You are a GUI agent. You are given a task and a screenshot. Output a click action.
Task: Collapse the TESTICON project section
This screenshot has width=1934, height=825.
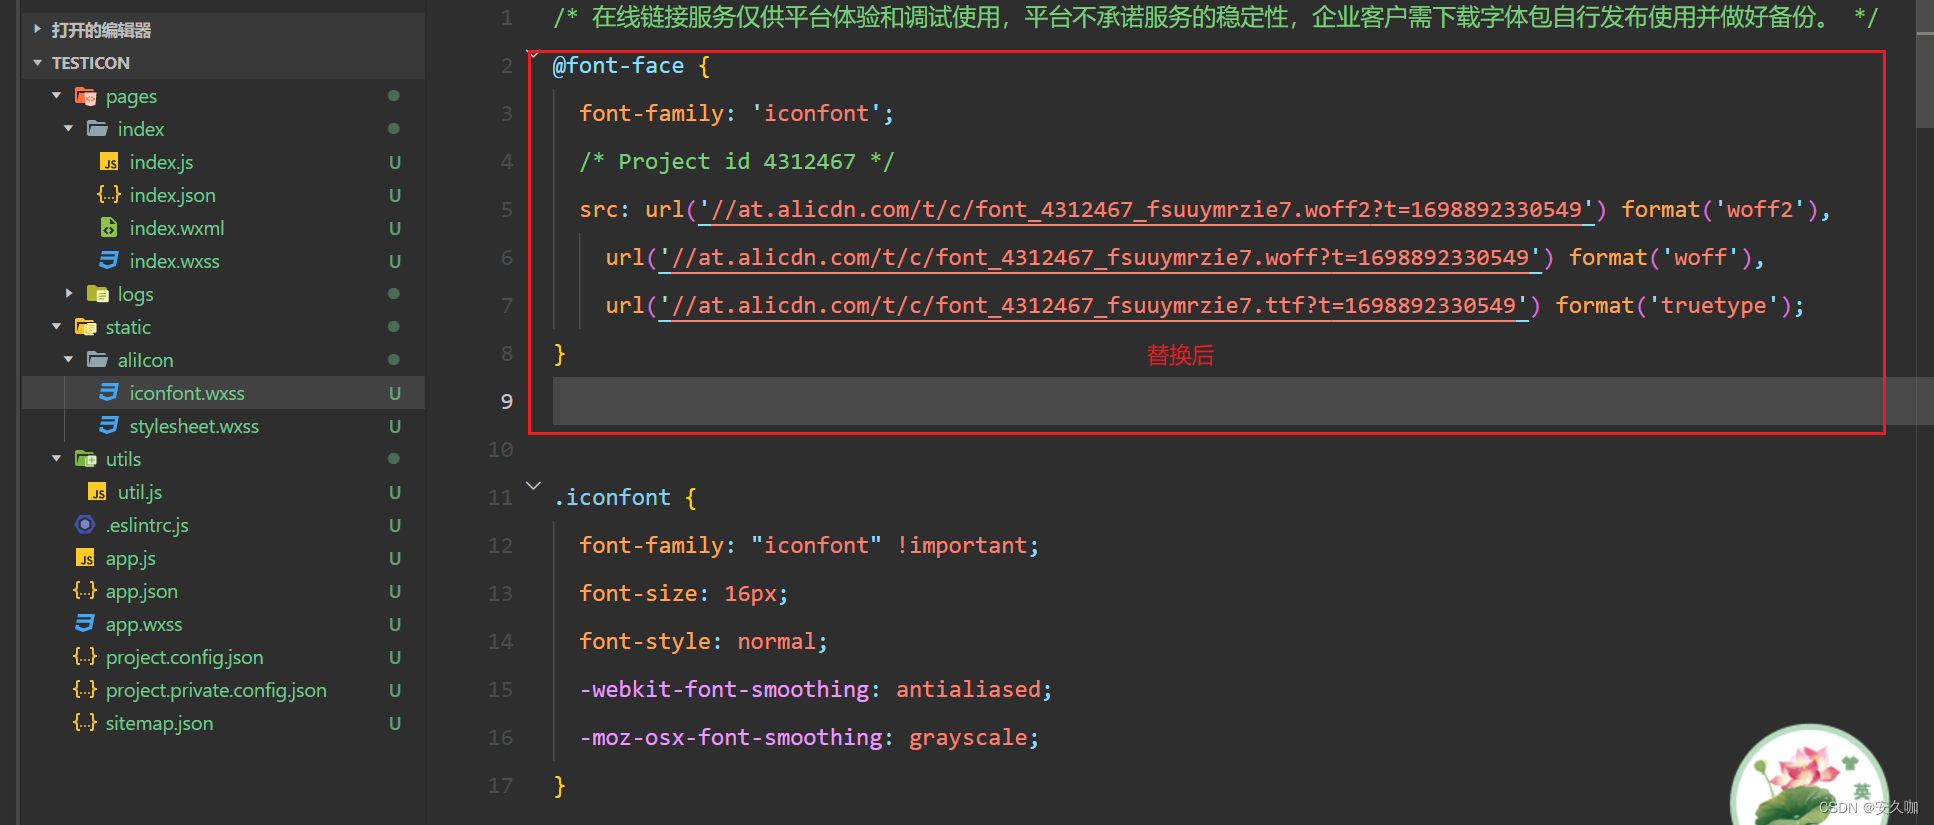(x=37, y=63)
